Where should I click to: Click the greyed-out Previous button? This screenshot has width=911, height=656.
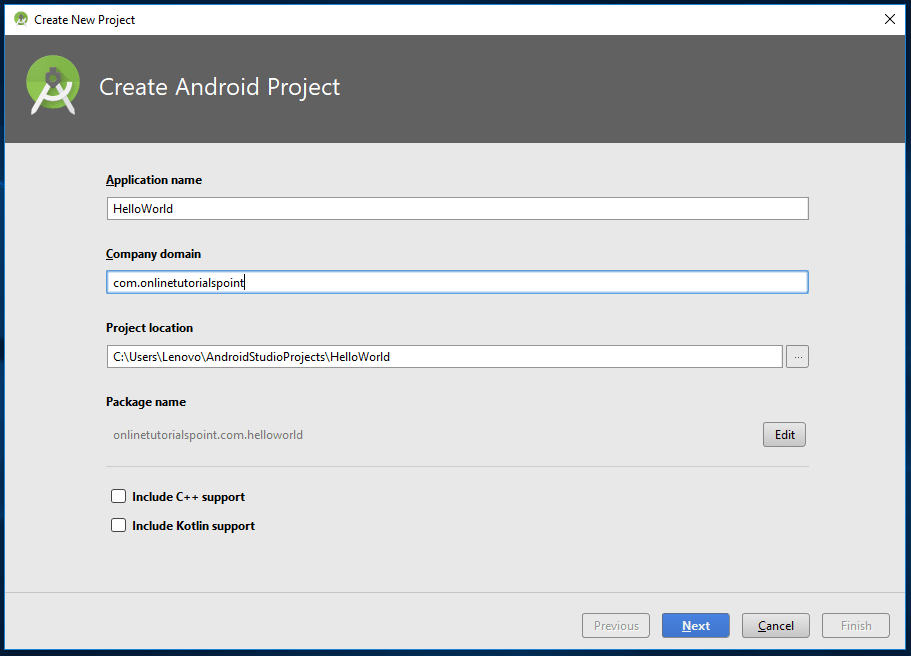click(x=616, y=626)
